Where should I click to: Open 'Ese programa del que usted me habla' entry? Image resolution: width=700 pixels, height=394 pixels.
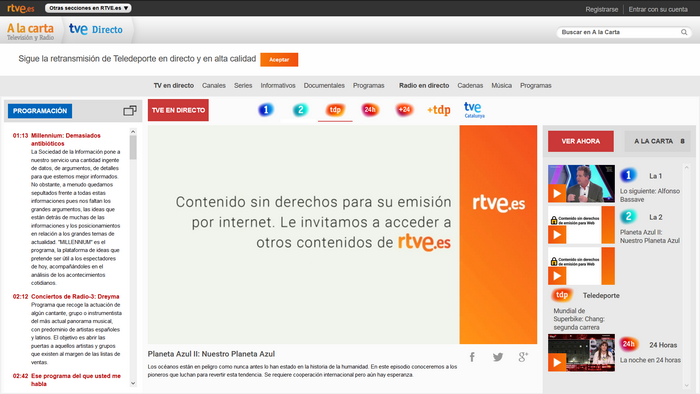[x=76, y=380]
